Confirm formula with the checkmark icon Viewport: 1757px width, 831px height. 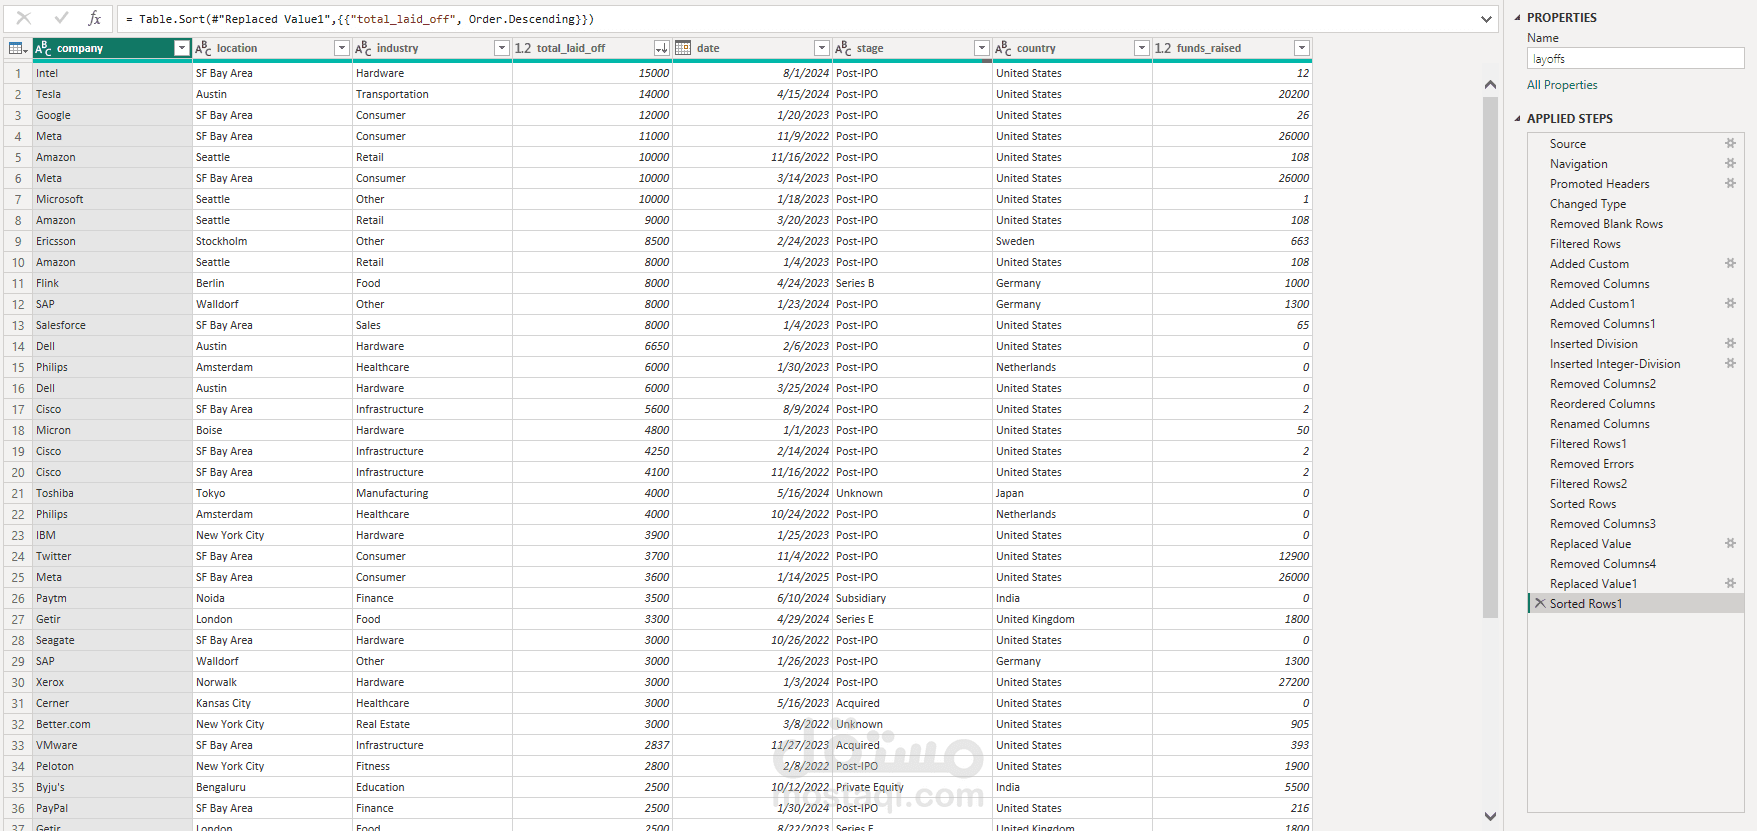[61, 18]
